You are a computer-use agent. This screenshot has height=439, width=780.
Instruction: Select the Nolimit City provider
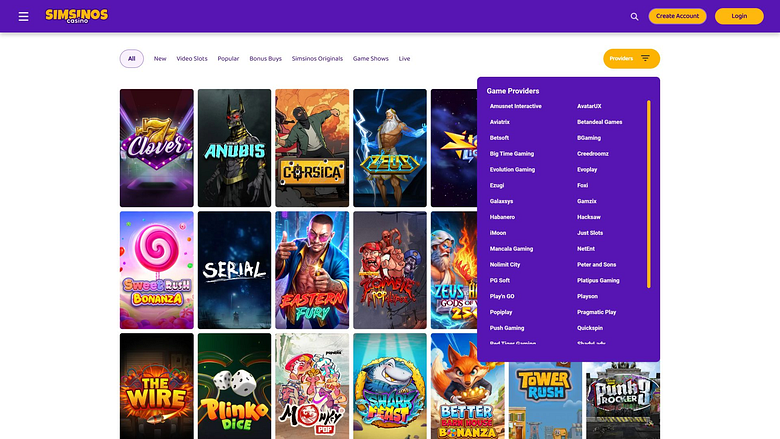click(x=504, y=265)
